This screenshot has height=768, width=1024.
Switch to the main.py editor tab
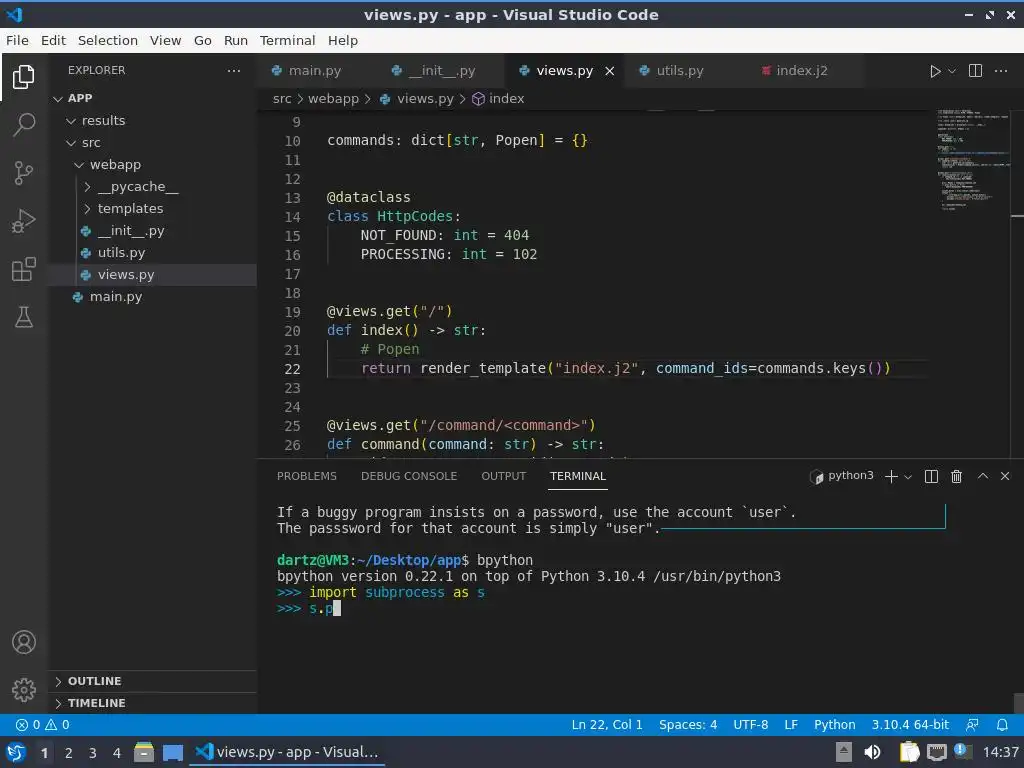[313, 71]
